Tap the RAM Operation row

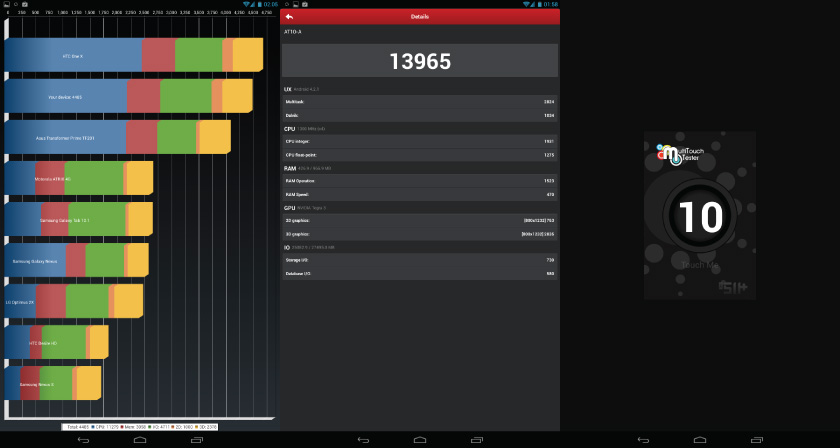(420, 181)
